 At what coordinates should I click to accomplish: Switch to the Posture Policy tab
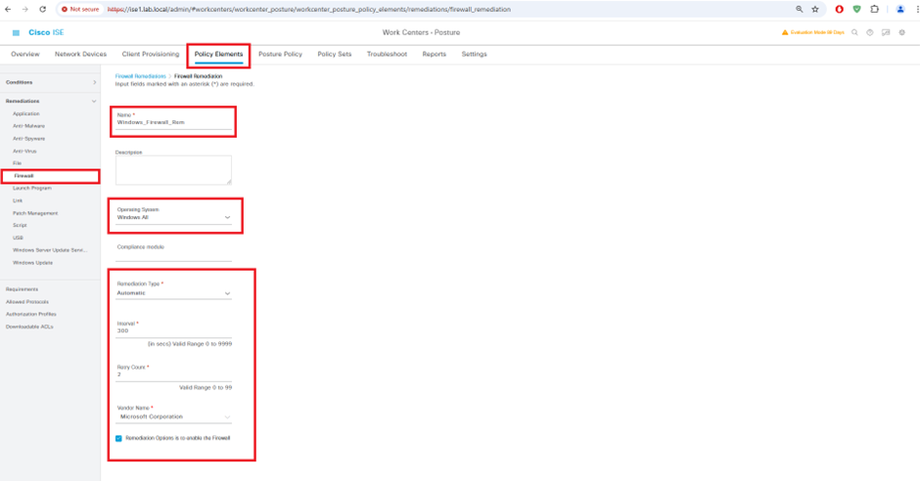280,54
